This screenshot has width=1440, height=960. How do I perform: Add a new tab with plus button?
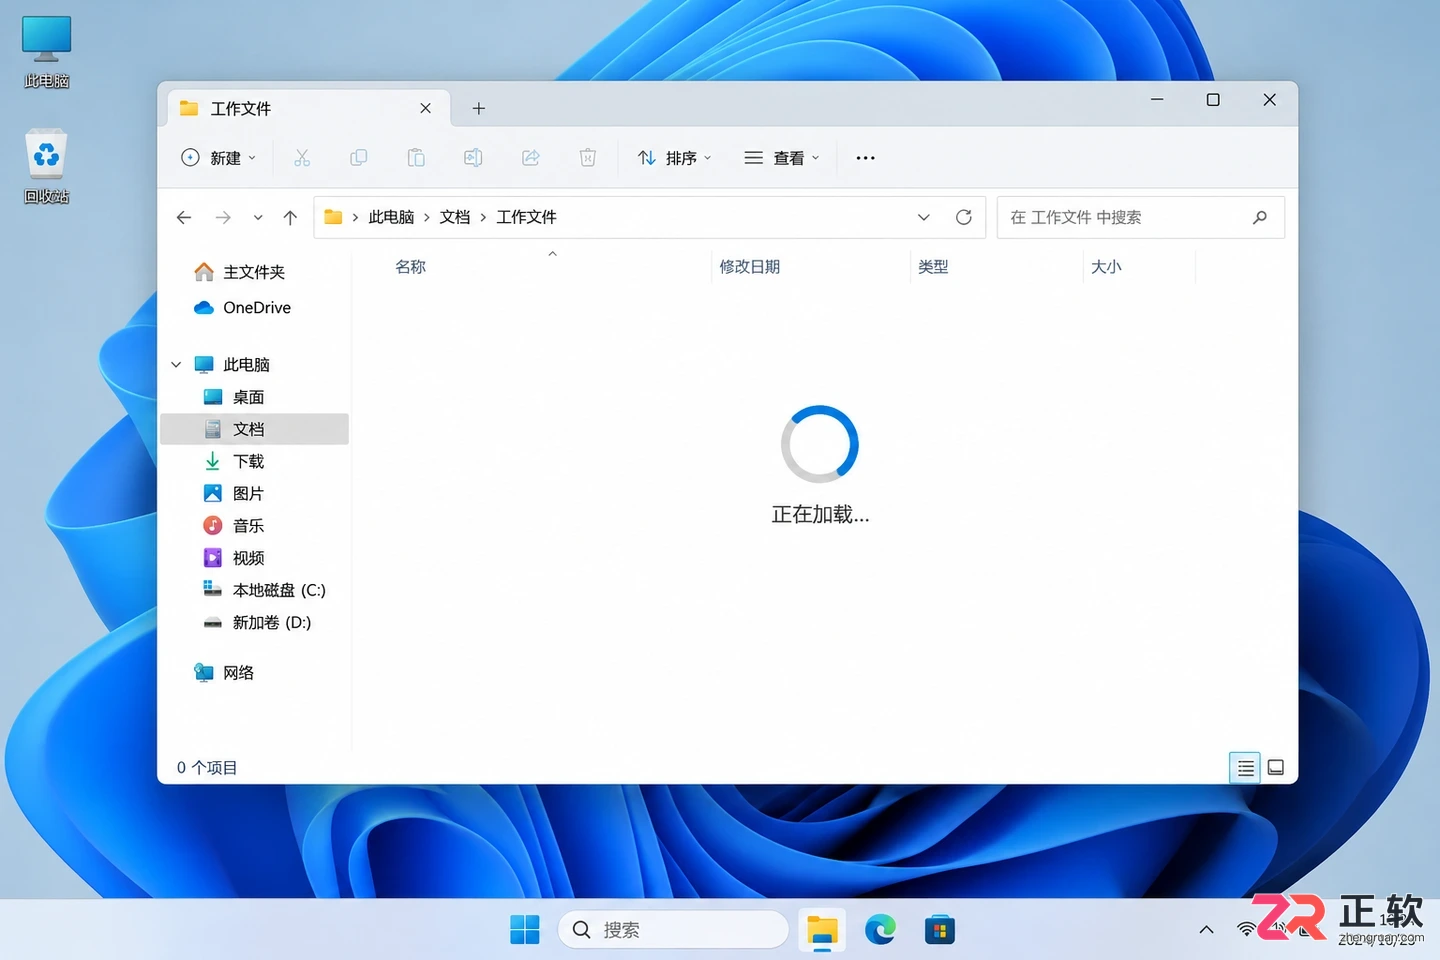coord(479,108)
